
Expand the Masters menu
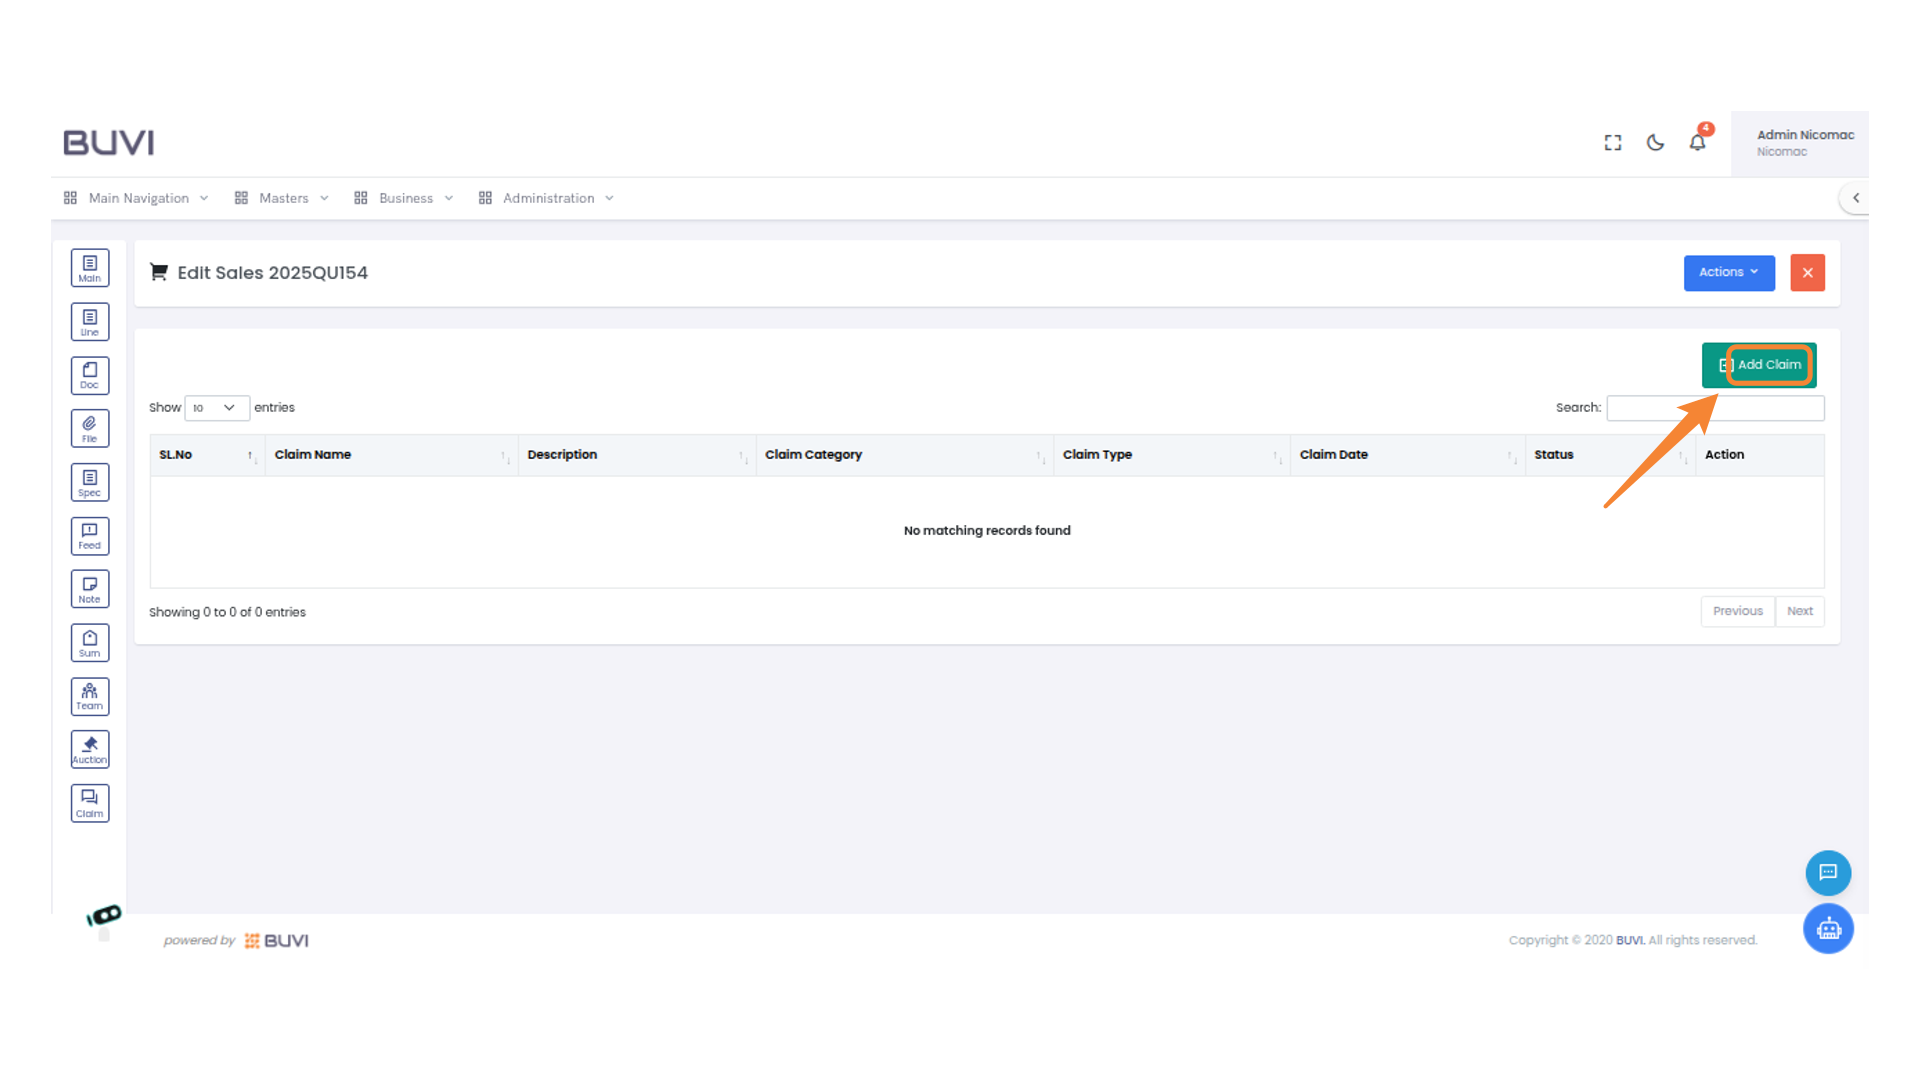click(283, 198)
